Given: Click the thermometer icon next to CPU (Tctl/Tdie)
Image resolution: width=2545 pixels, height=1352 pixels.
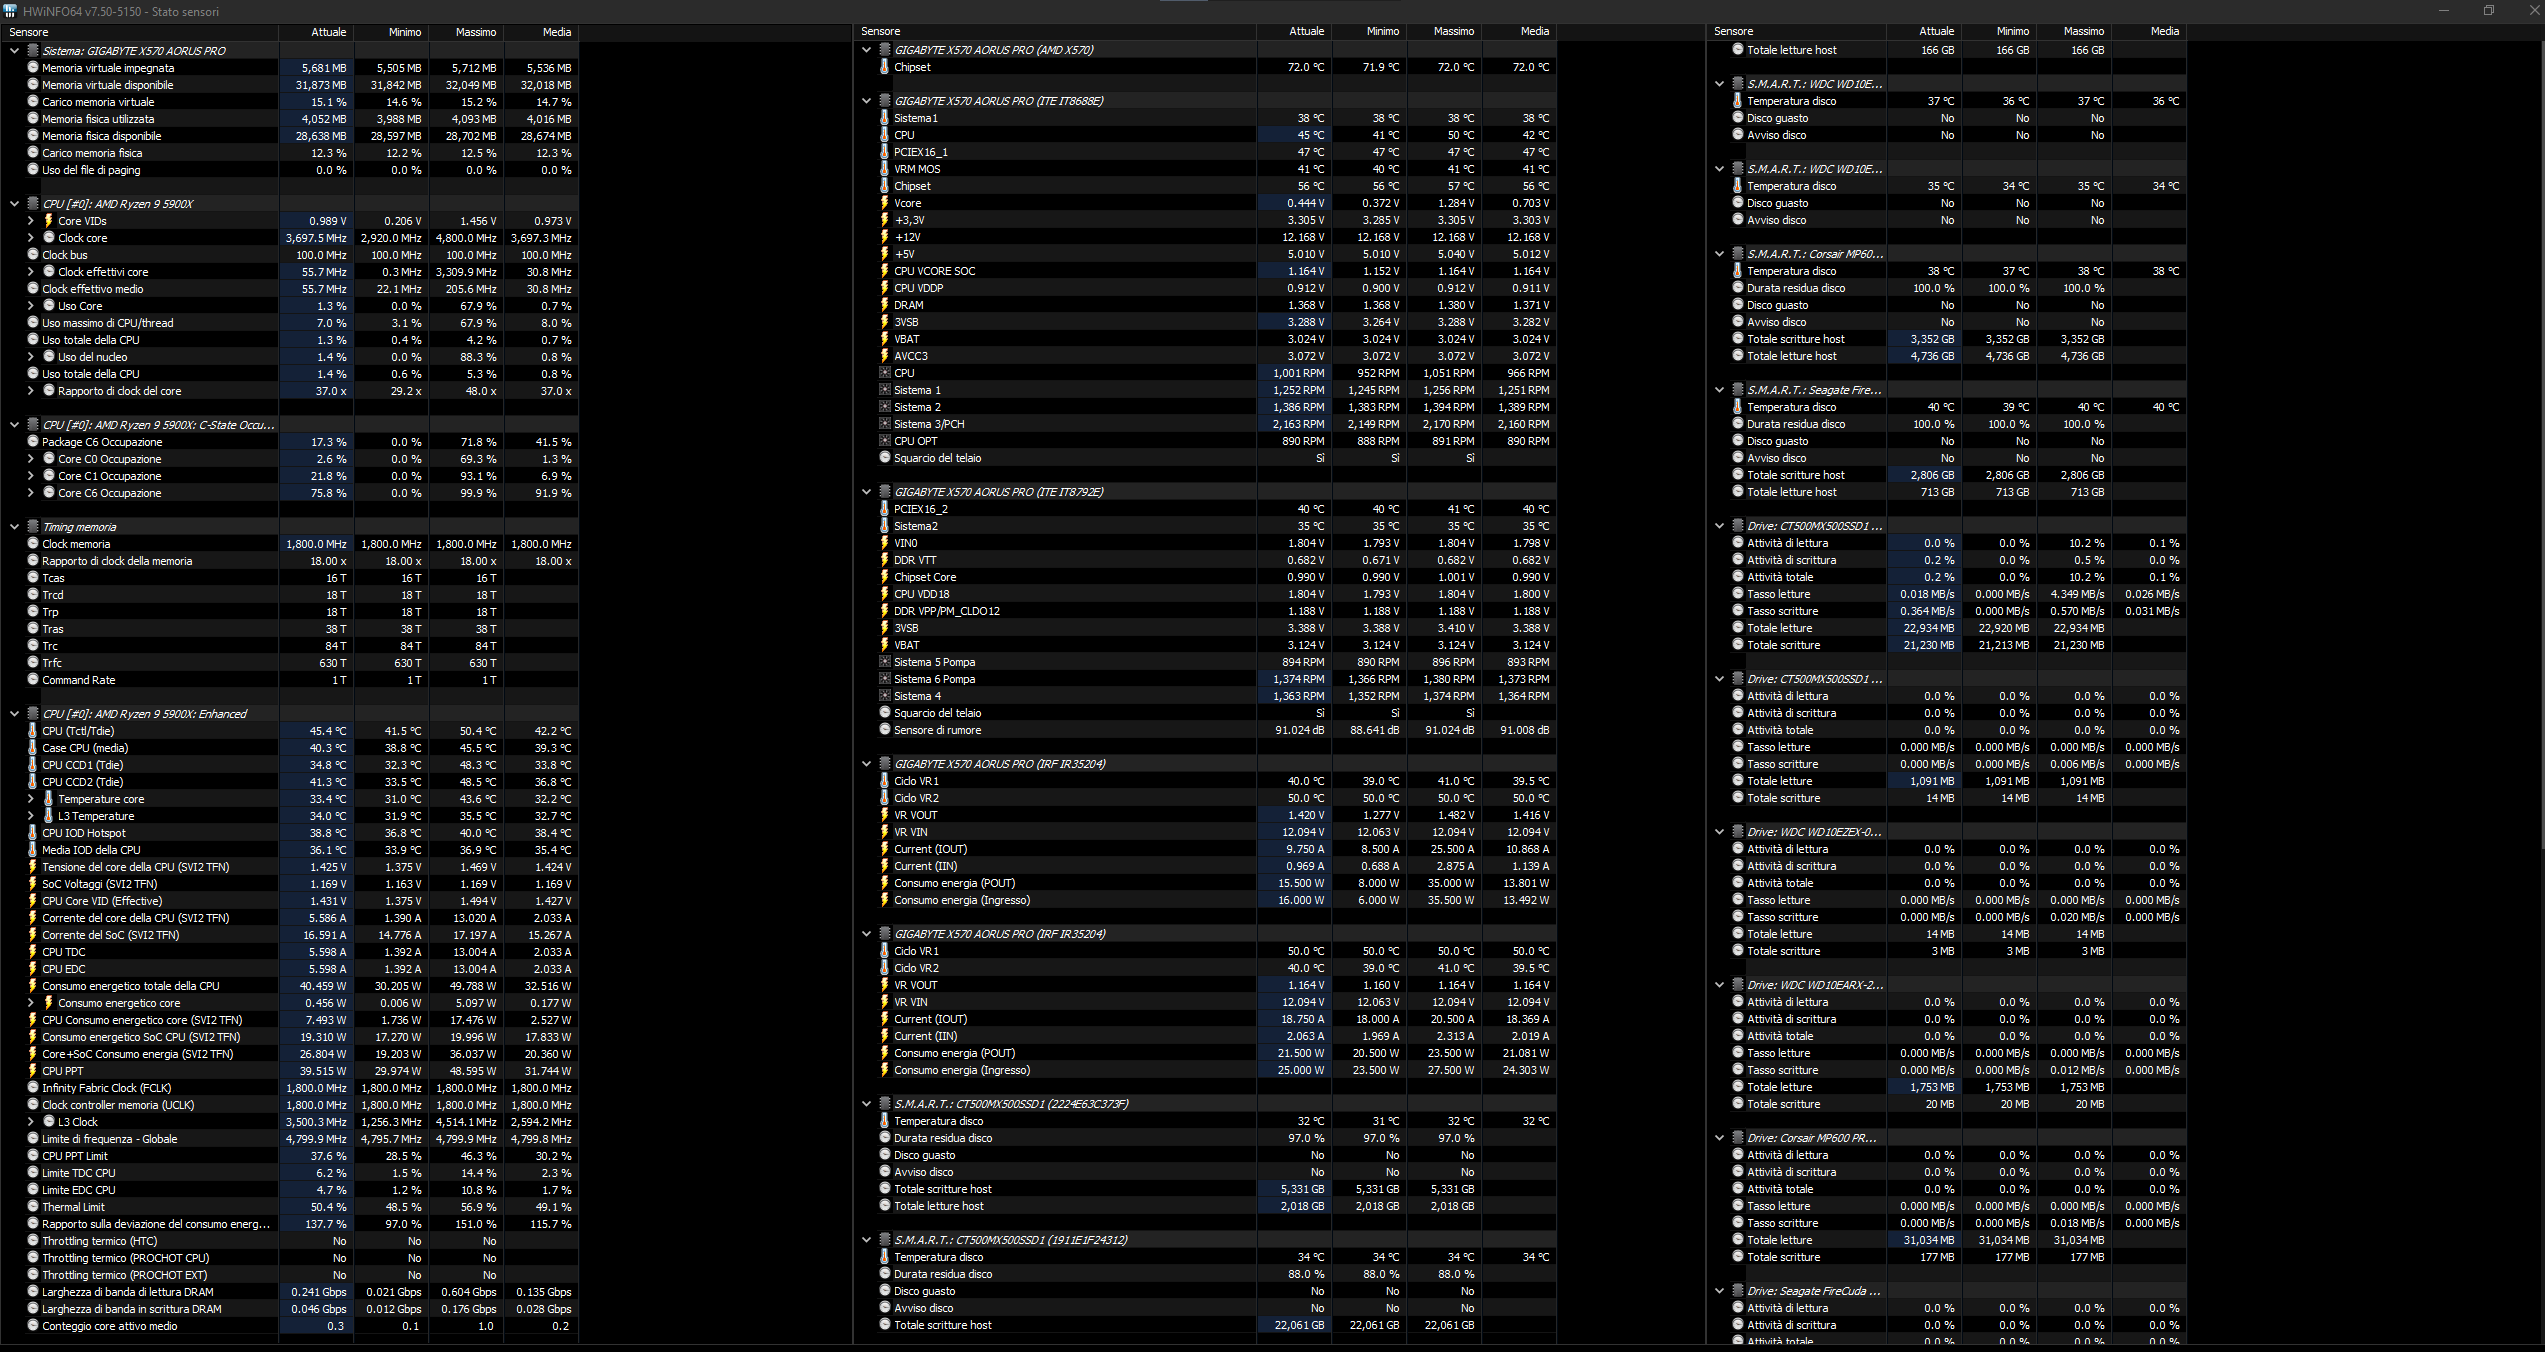Looking at the screenshot, I should tap(33, 731).
